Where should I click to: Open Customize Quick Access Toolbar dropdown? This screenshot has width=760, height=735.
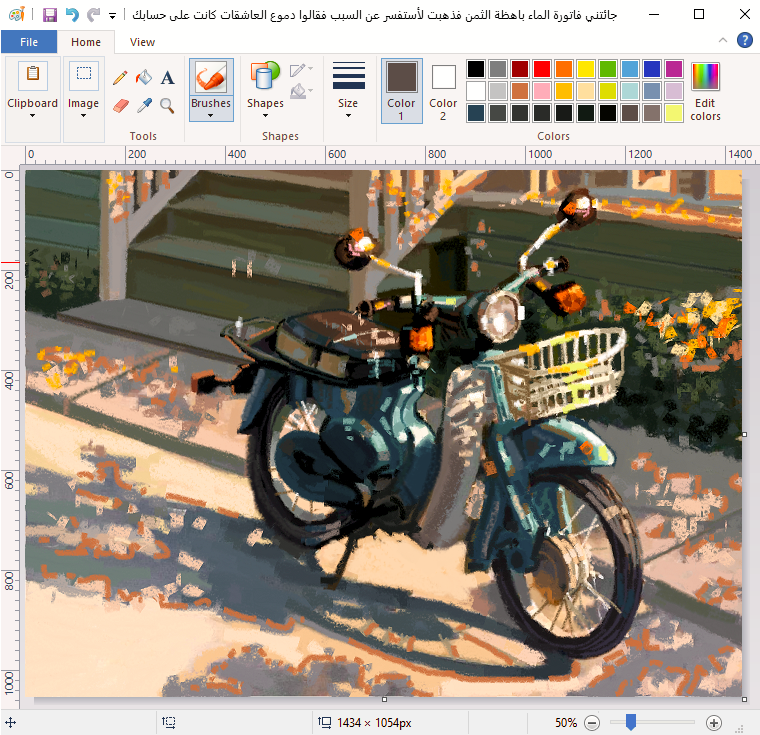[112, 16]
